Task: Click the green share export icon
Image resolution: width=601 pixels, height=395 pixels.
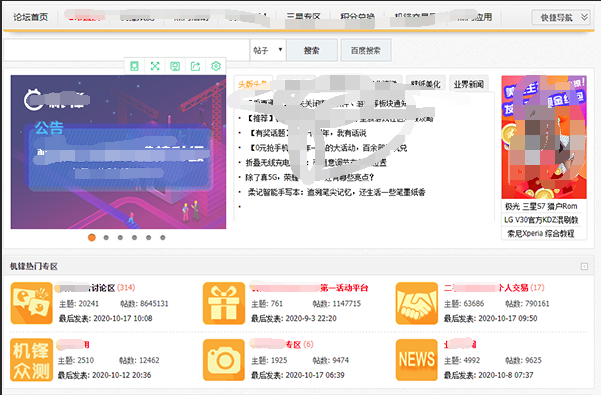Action: (x=195, y=66)
